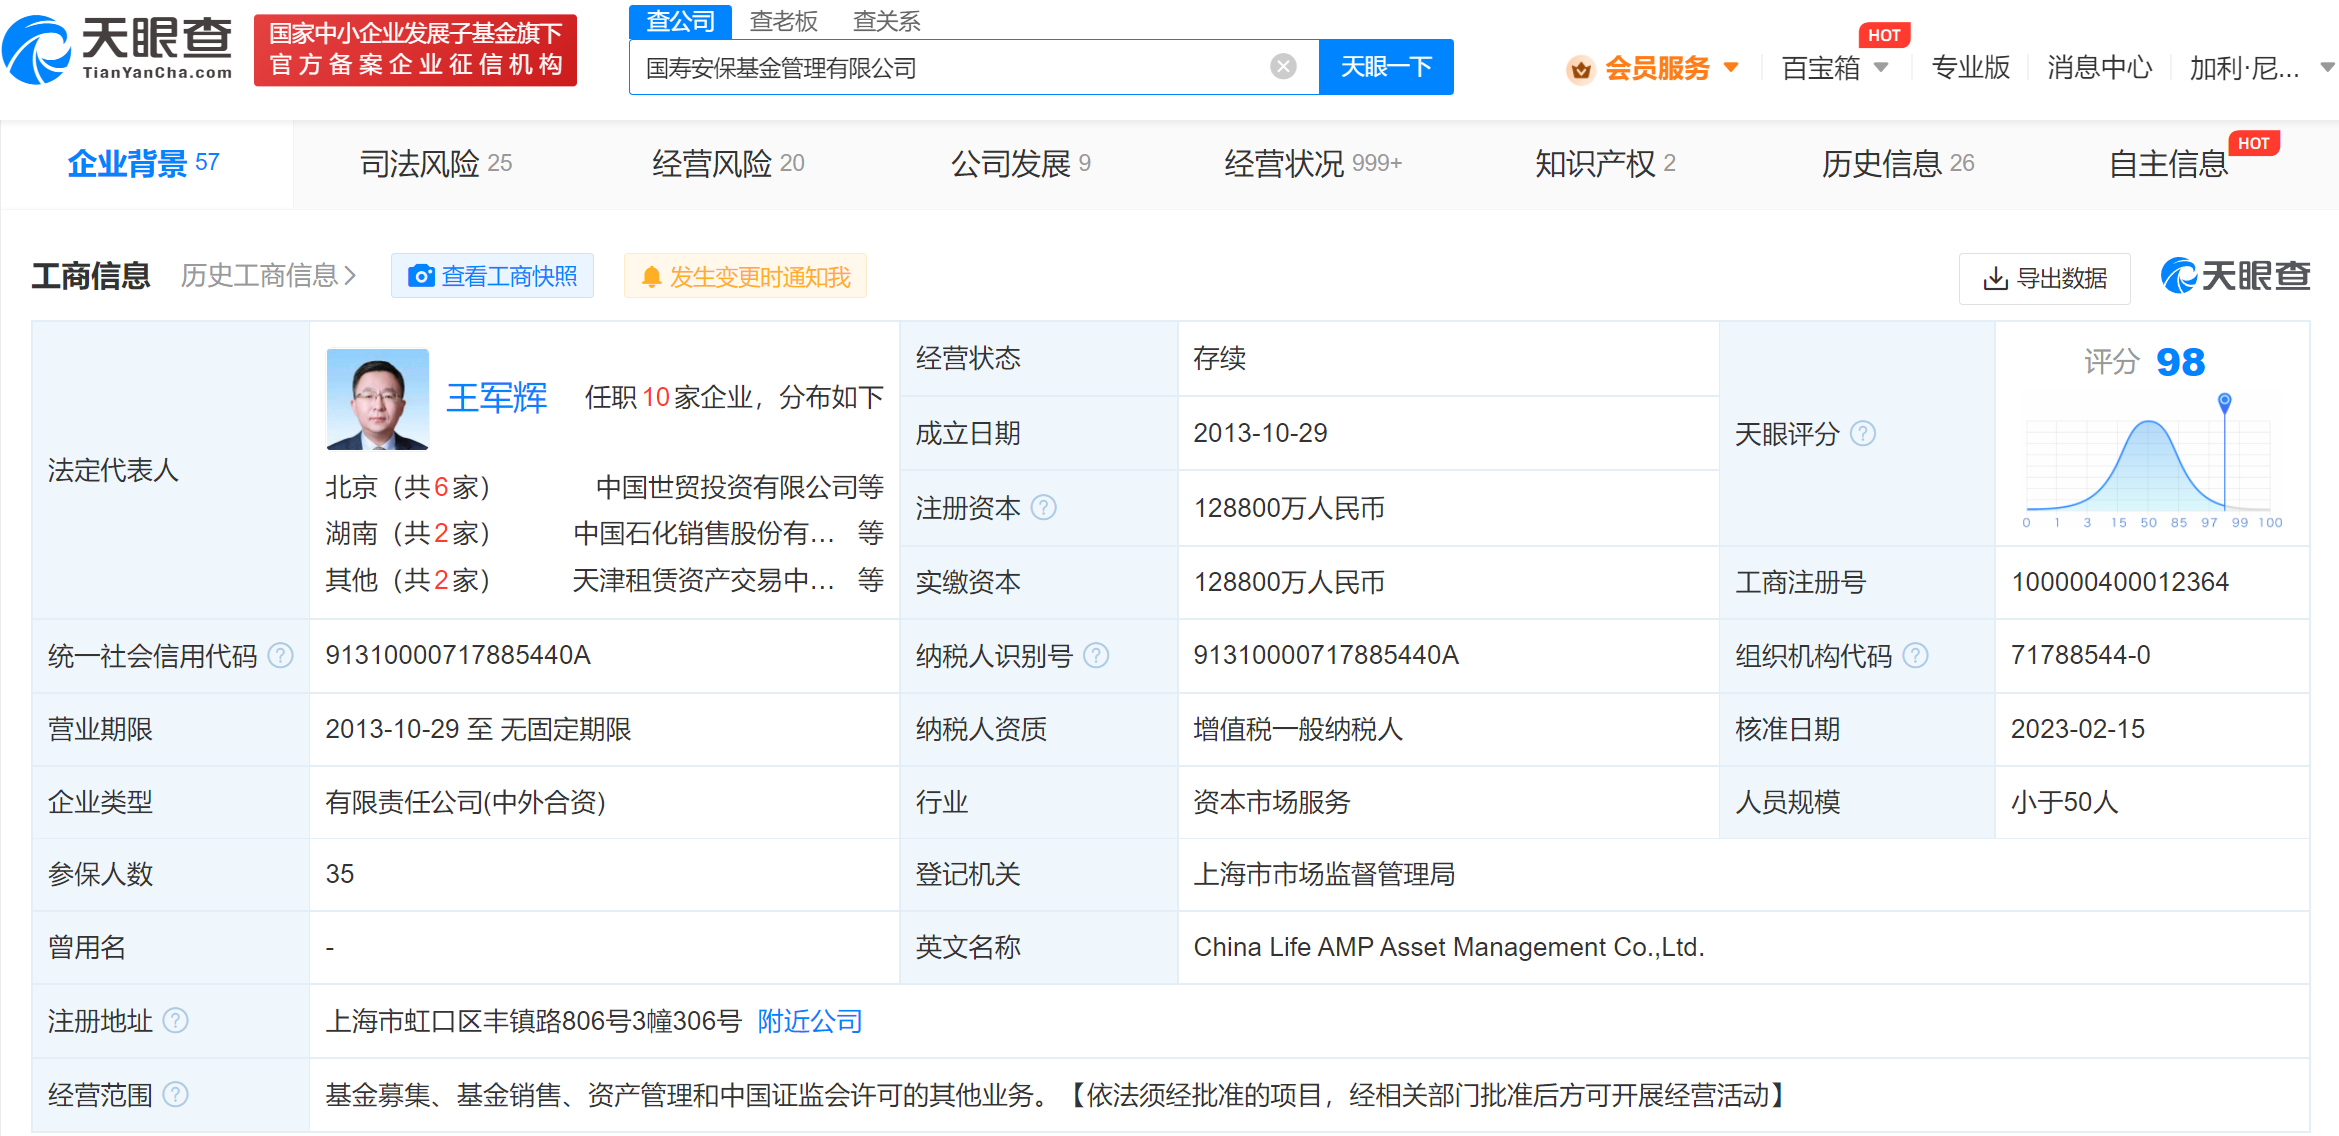
Task: Click help icon next to 注册地址
Action: (175, 1020)
